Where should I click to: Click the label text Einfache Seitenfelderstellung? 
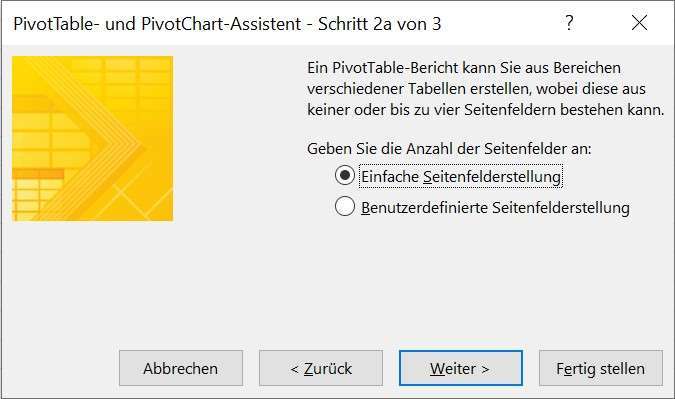tap(461, 176)
